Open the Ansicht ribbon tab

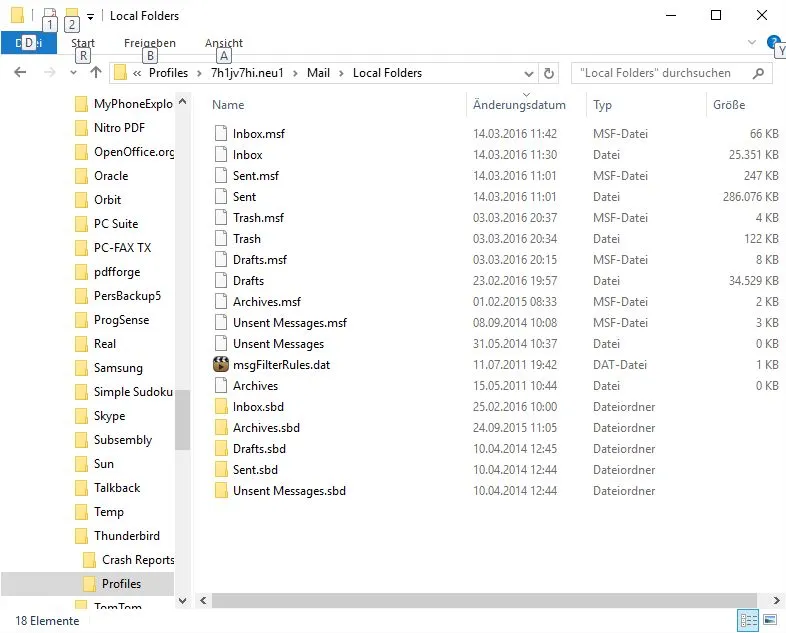224,43
